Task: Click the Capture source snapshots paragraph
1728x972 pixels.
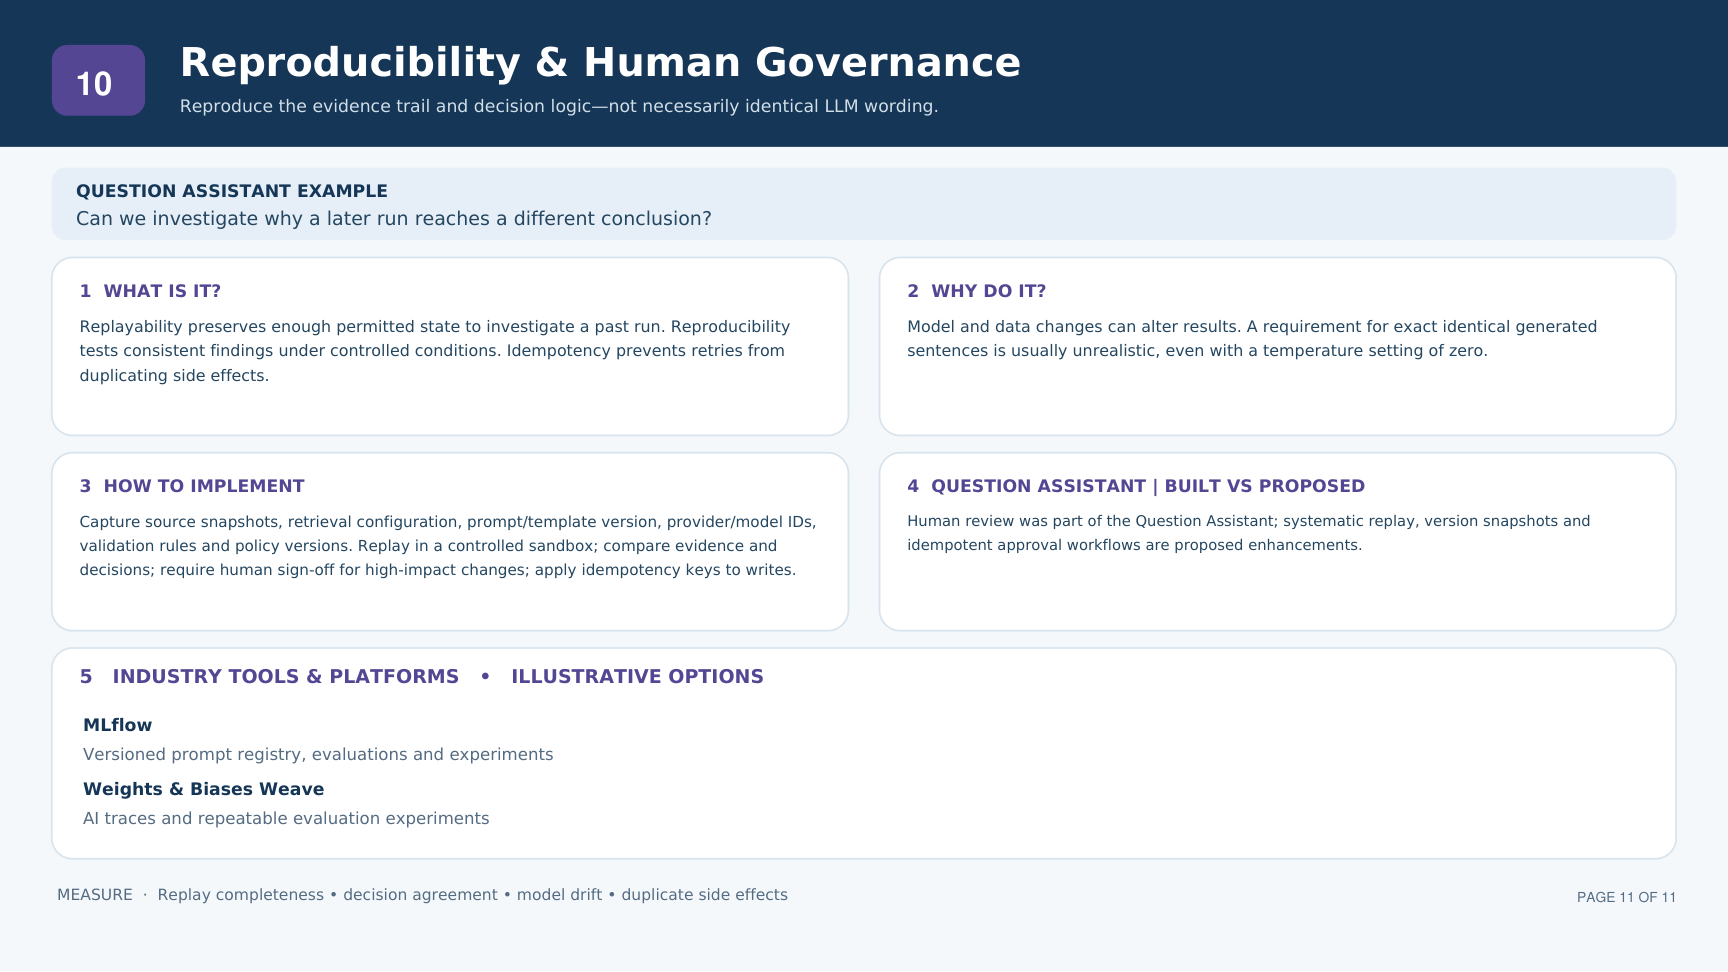Action: pyautogui.click(x=448, y=546)
